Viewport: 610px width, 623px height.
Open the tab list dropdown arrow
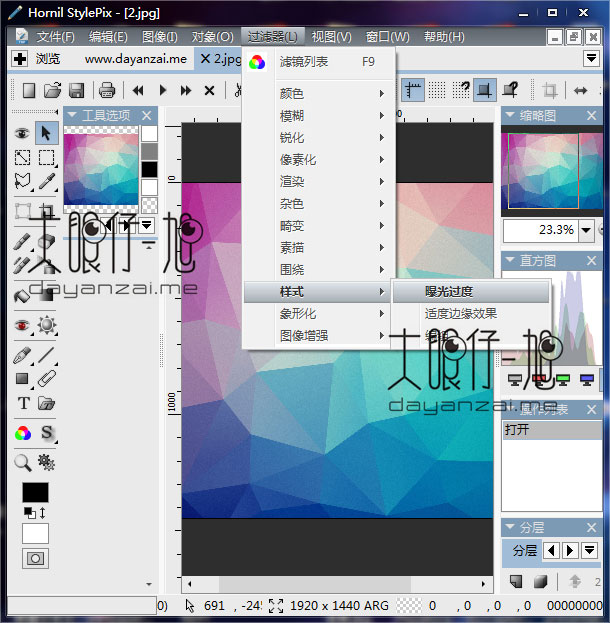tap(591, 58)
